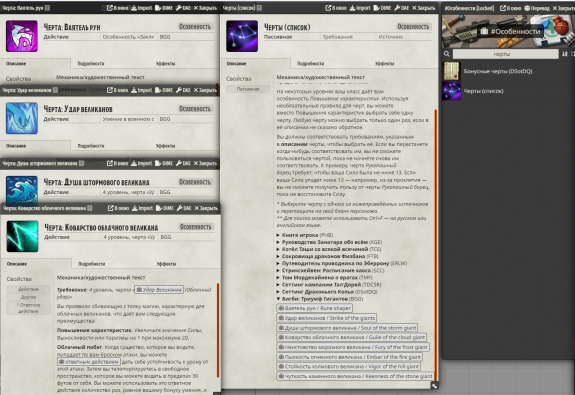
Task: Click Import in Удар великанов window header
Action: [142, 90]
